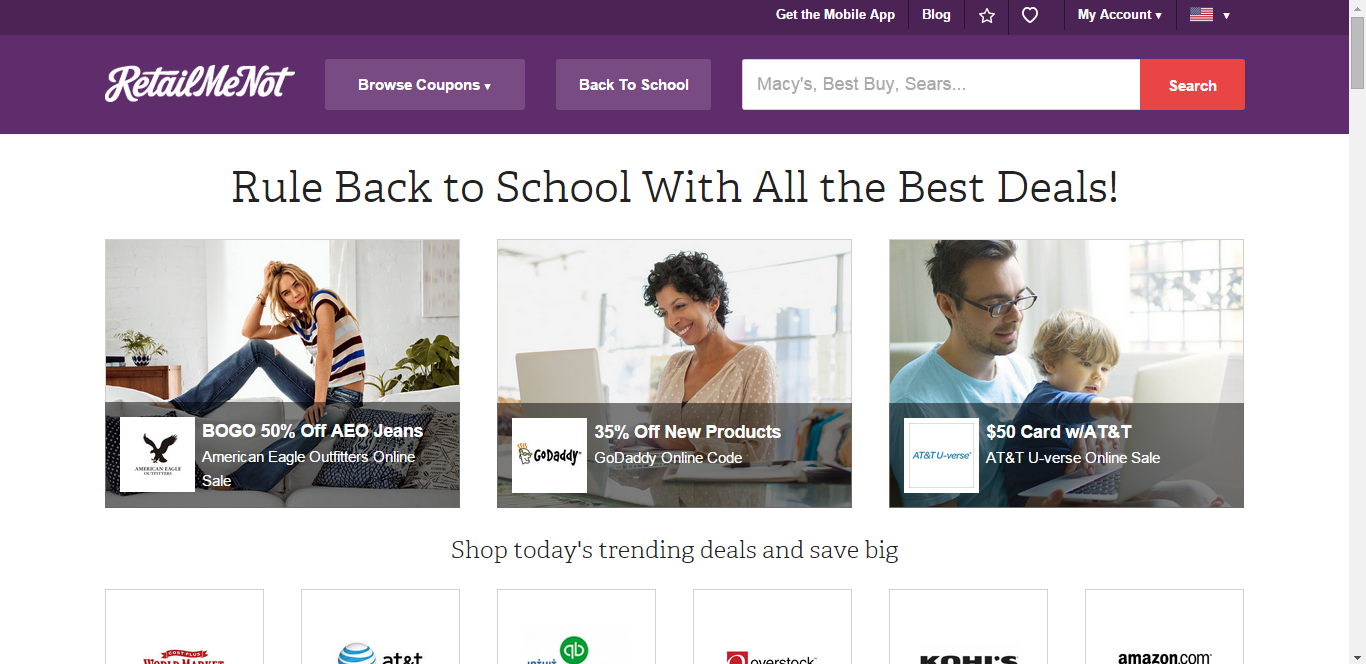Screen dimensions: 1366x664
Task: Expand the Browse Coupons dropdown
Action: [425, 85]
